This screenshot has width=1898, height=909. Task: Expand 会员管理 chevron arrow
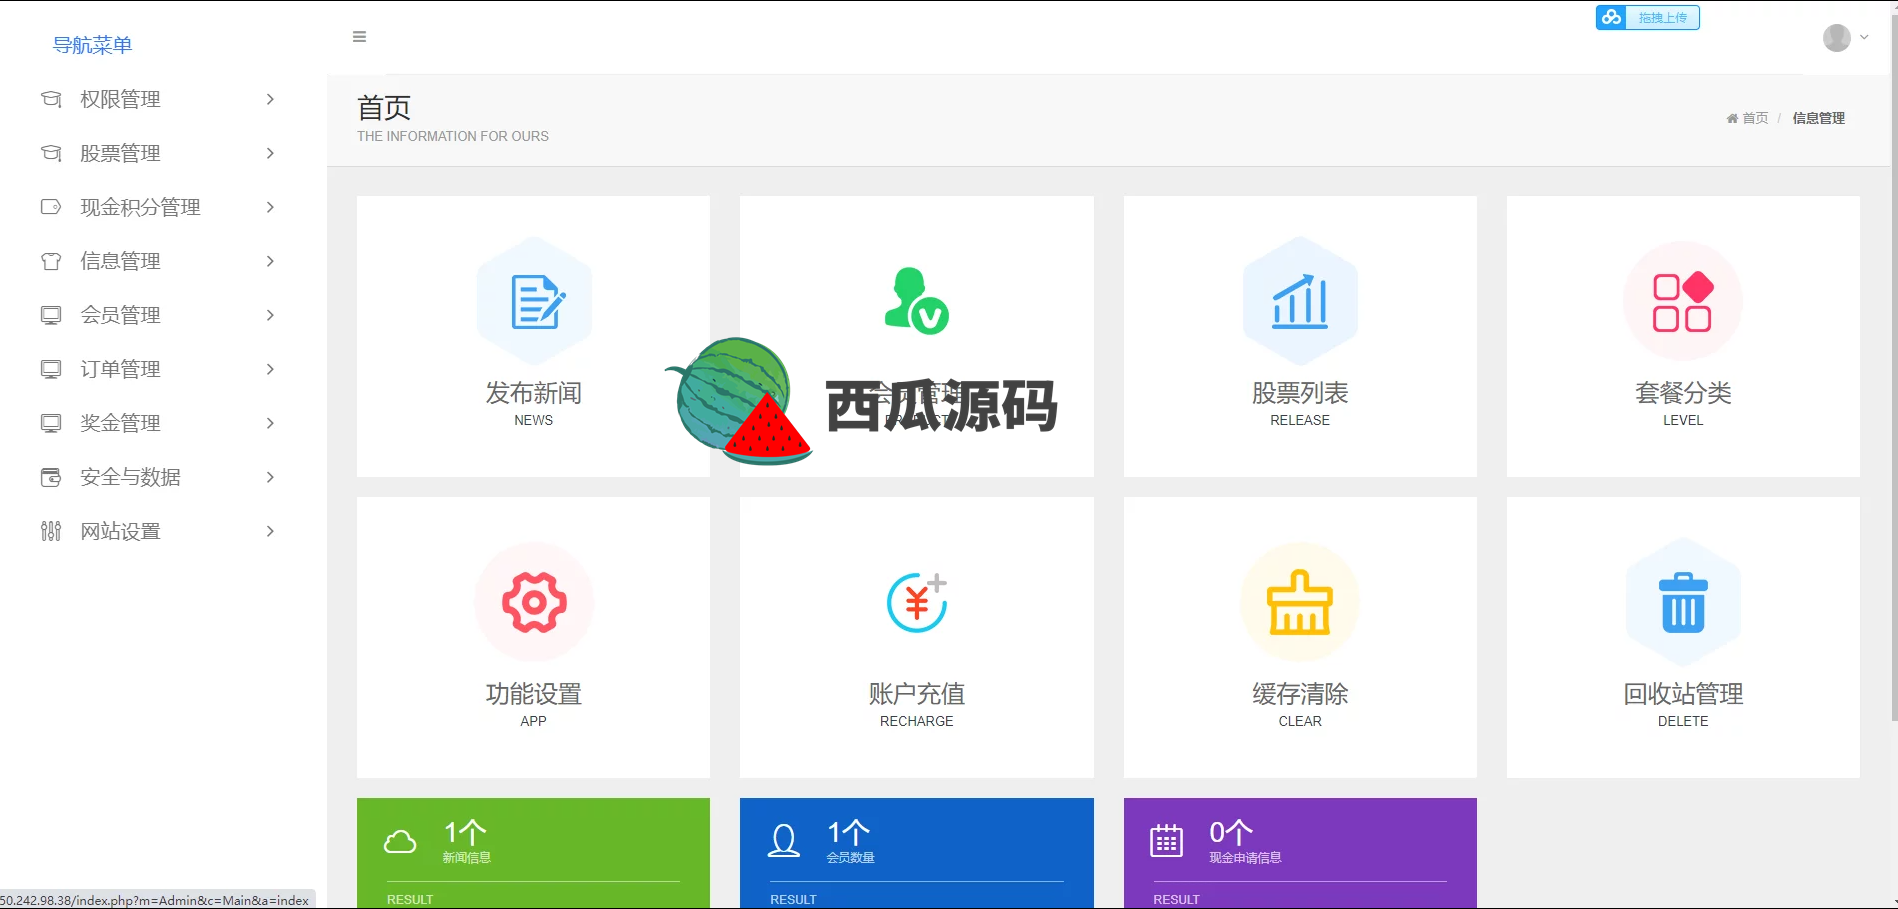coord(270,315)
